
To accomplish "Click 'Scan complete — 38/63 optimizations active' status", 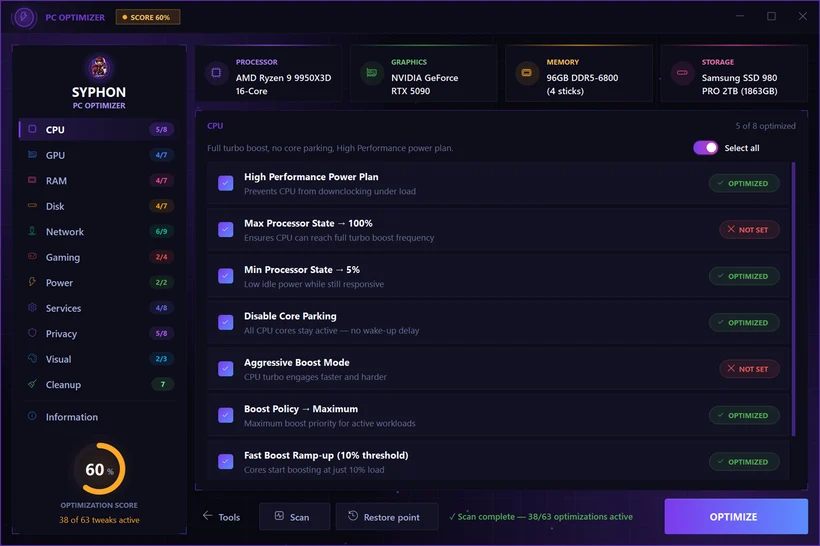I will point(541,517).
